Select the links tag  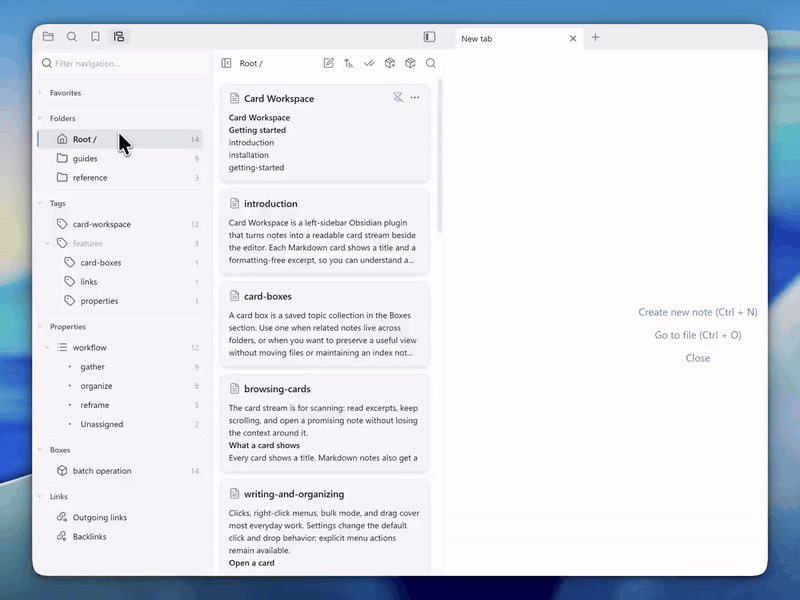120,282
